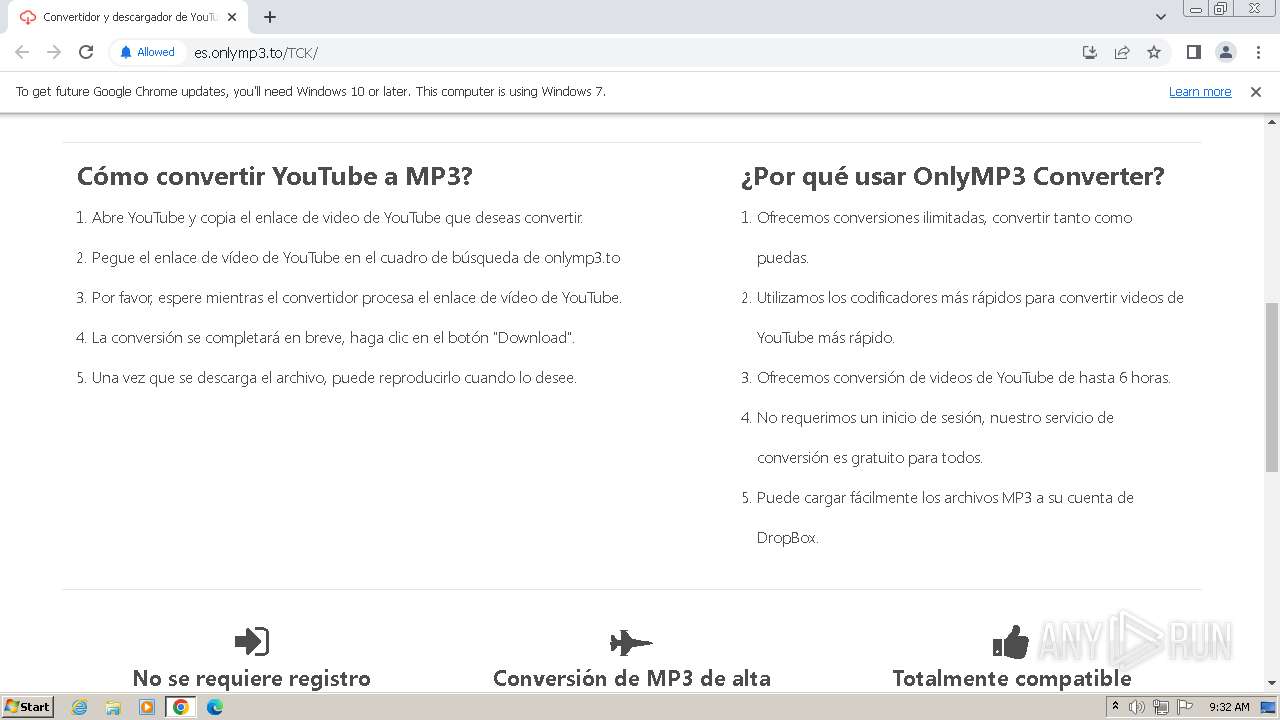Click text 'Ofrecemos conversión de videos de YouTube'
The height and width of the screenshot is (720, 1280).
pyautogui.click(x=963, y=377)
